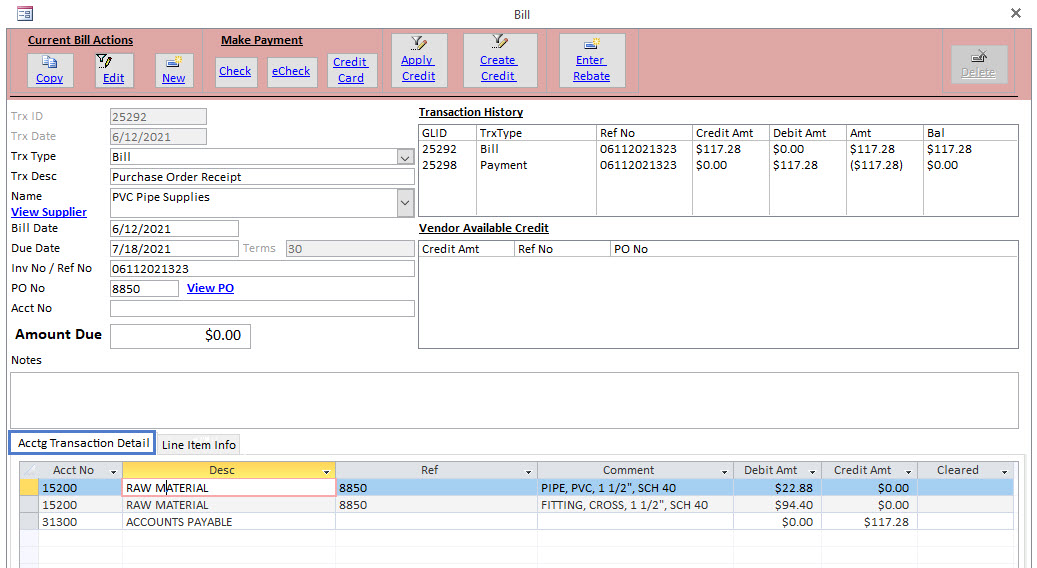Open Debit Amt column filter arrow
This screenshot has width=1037, height=568.
[x=812, y=471]
